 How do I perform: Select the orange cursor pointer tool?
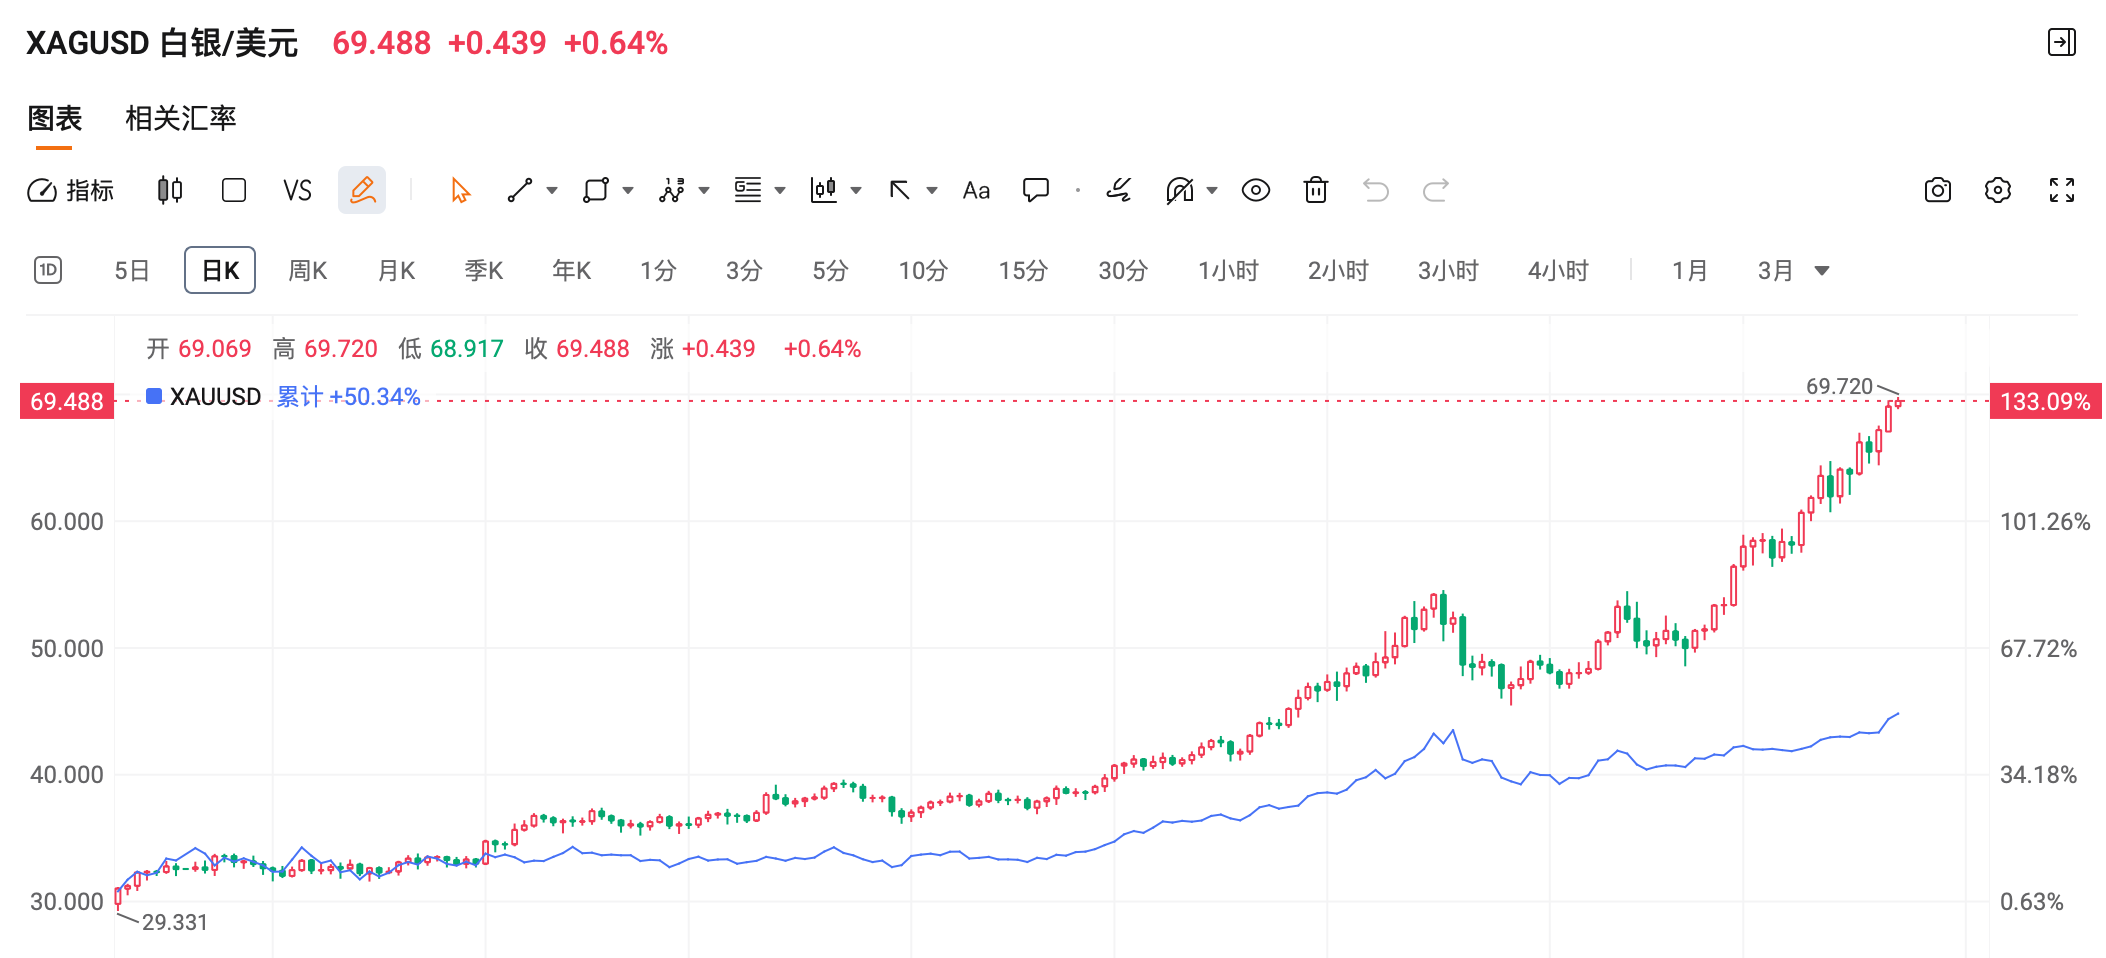coord(460,190)
